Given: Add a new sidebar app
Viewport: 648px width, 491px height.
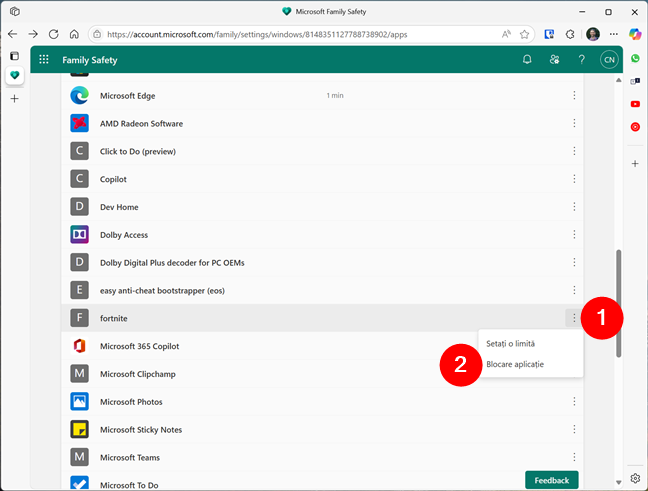Looking at the screenshot, I should tap(635, 164).
